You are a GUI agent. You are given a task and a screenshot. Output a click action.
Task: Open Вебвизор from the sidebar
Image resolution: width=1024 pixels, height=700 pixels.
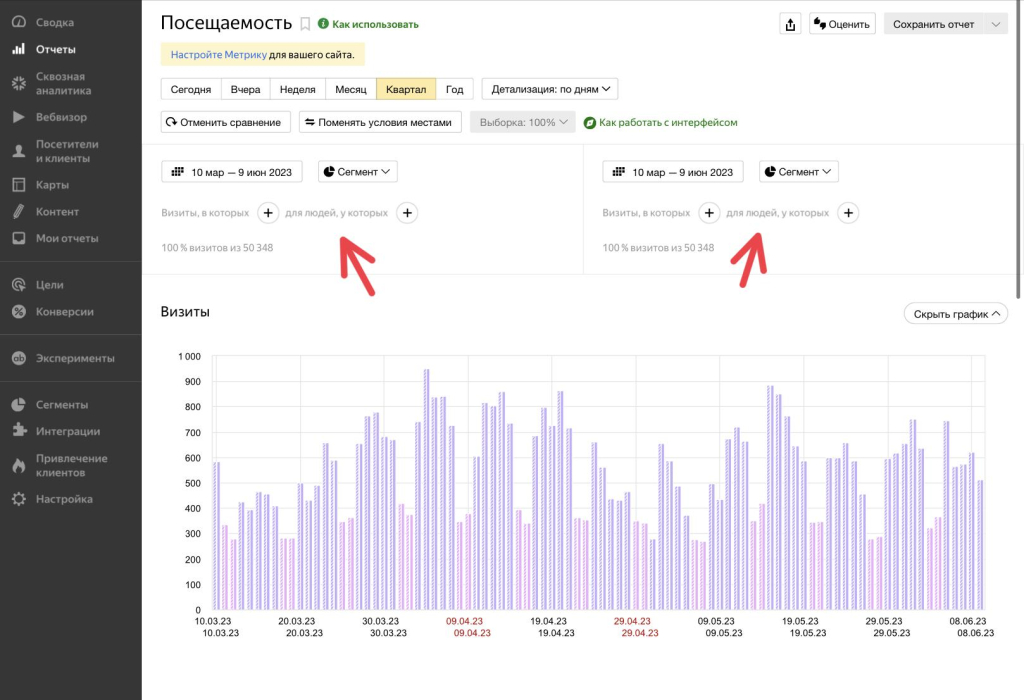click(60, 117)
